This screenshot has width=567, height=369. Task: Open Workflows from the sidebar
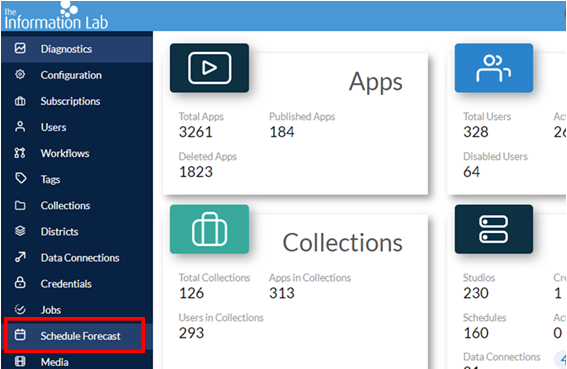[x=77, y=153]
